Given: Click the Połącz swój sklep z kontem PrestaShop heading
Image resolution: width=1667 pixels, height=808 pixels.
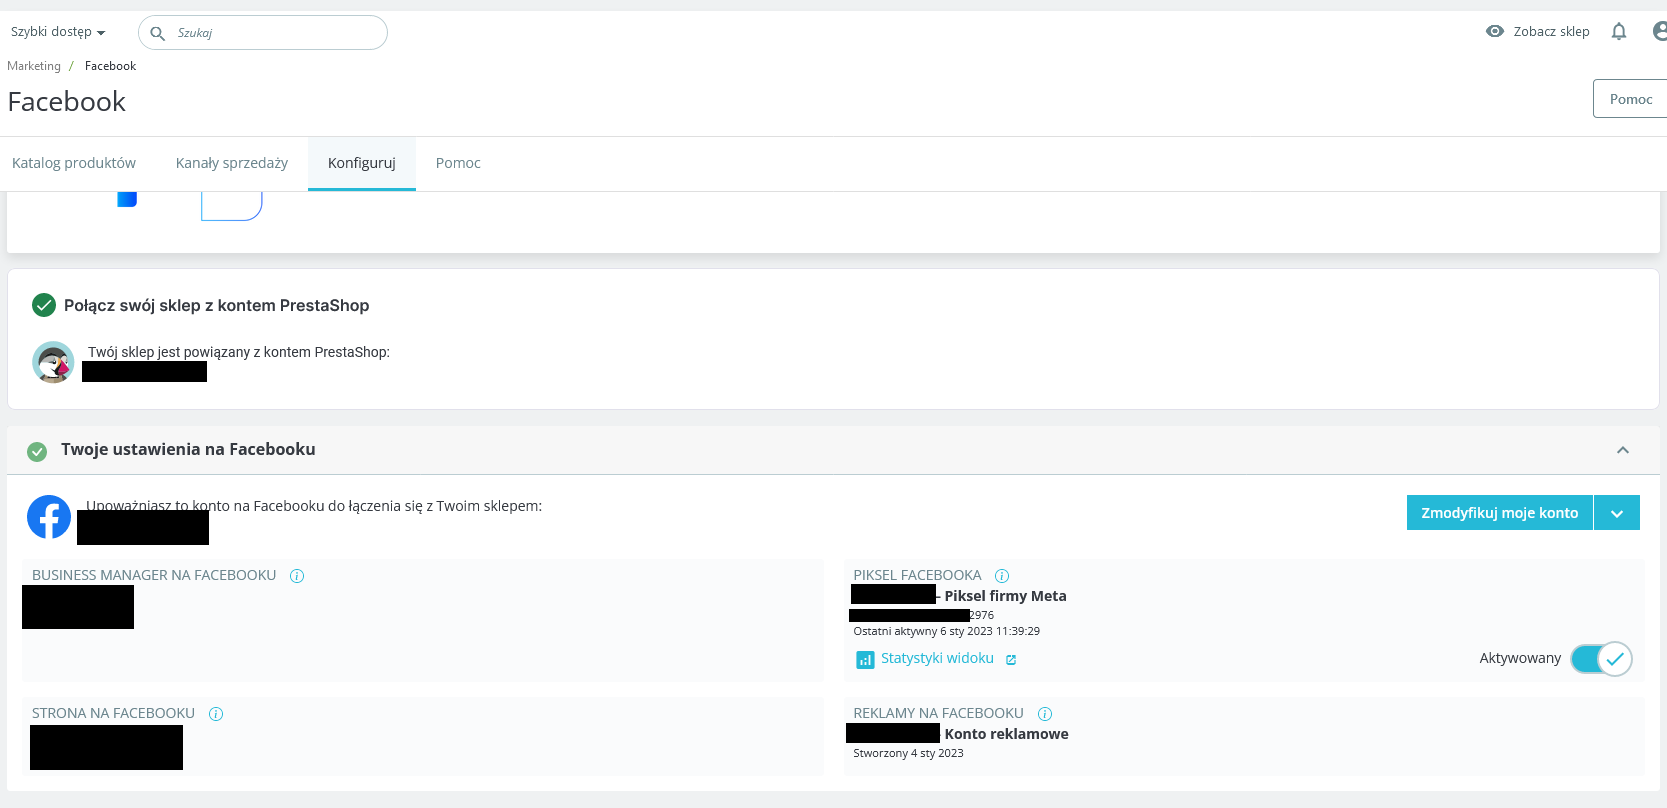Looking at the screenshot, I should [x=216, y=306].
